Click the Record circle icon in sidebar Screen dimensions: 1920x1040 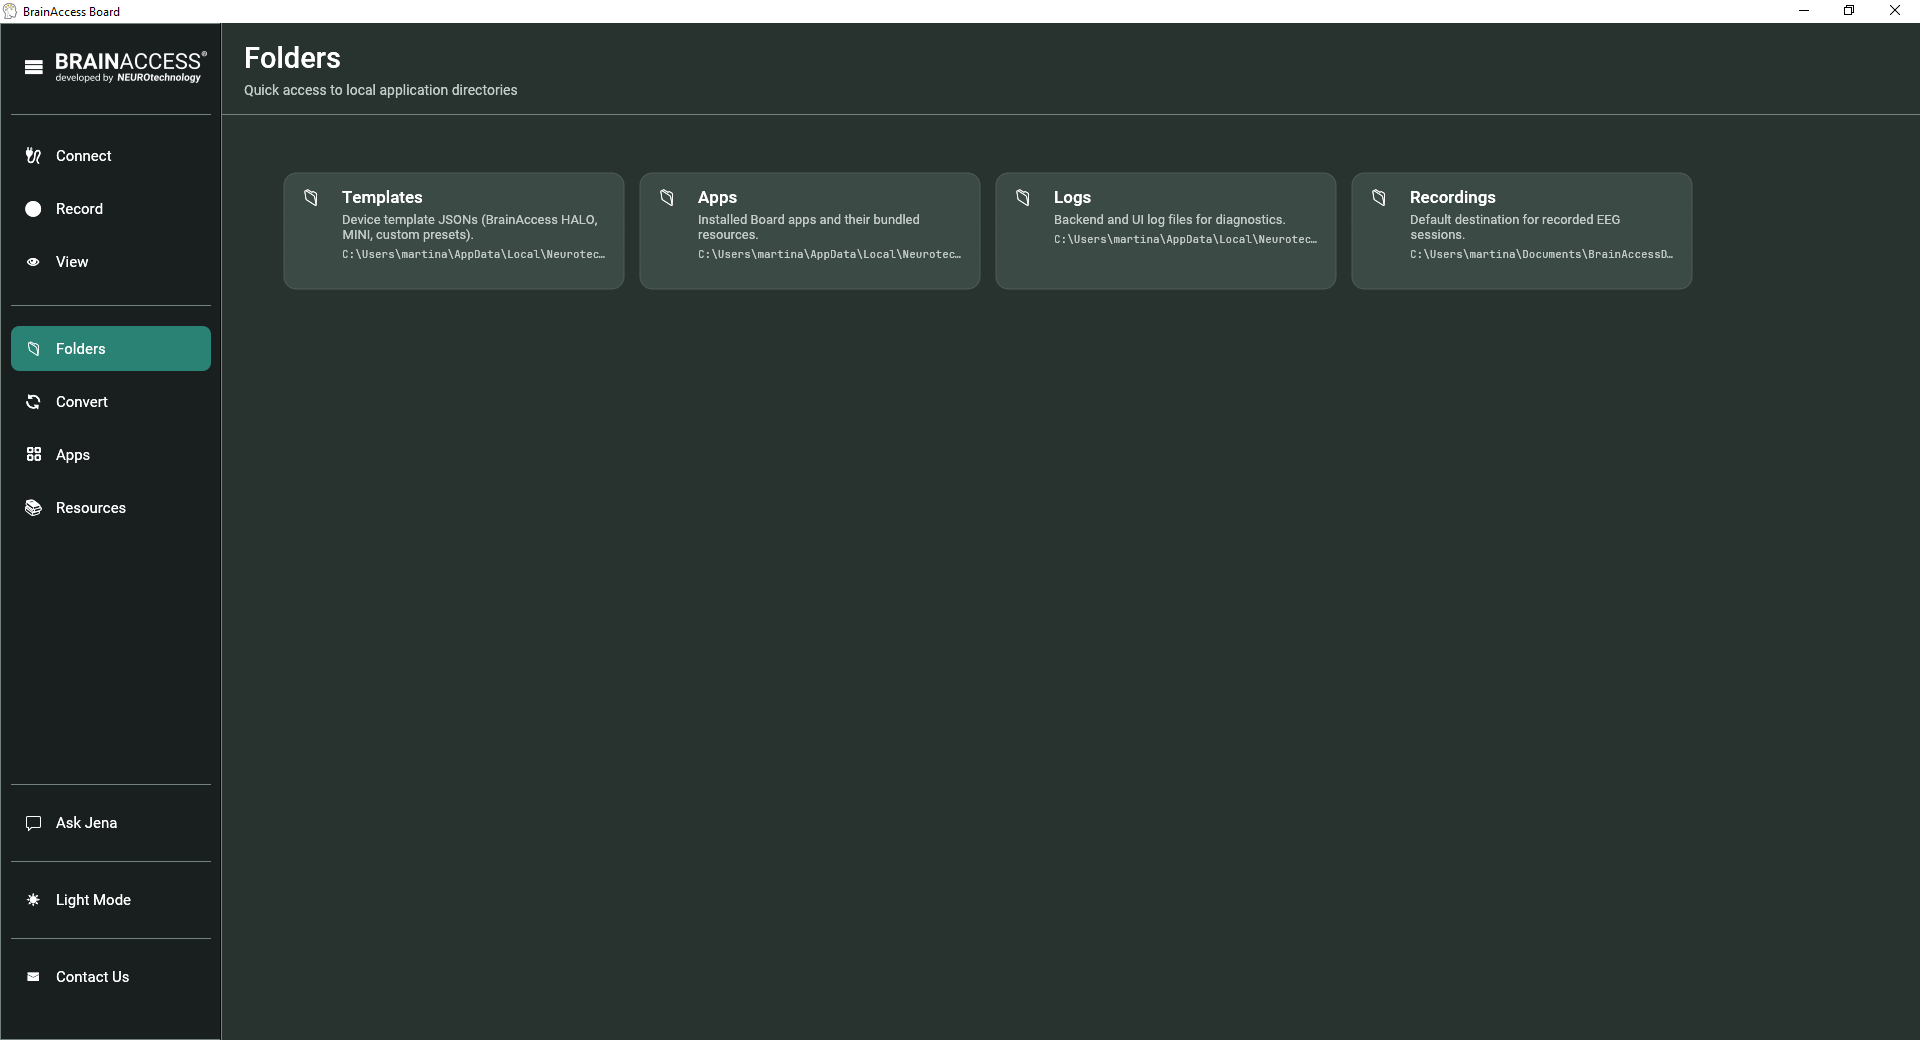(x=33, y=209)
